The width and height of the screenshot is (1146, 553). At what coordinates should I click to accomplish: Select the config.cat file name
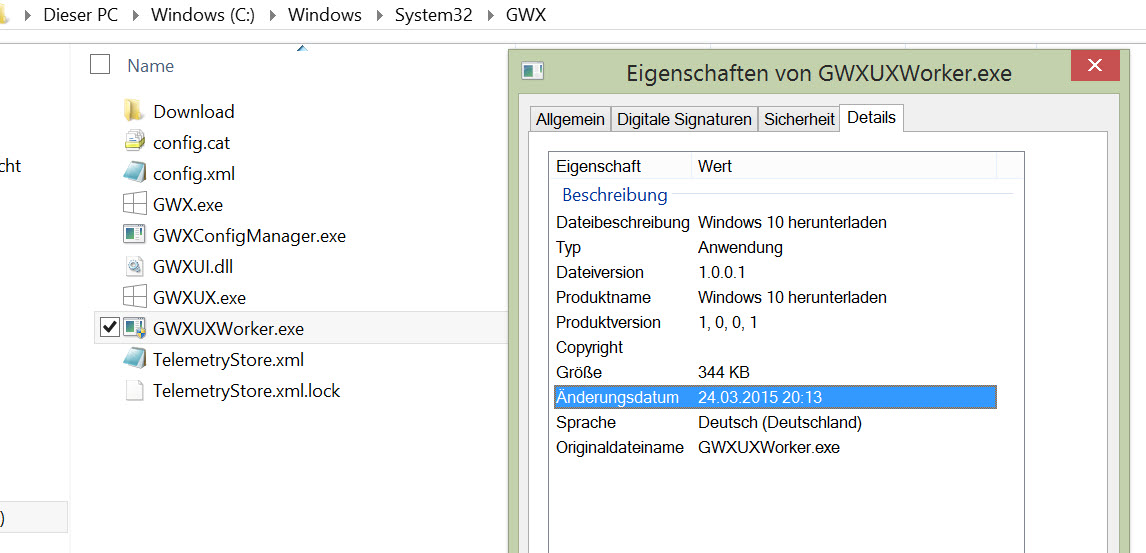coord(191,142)
